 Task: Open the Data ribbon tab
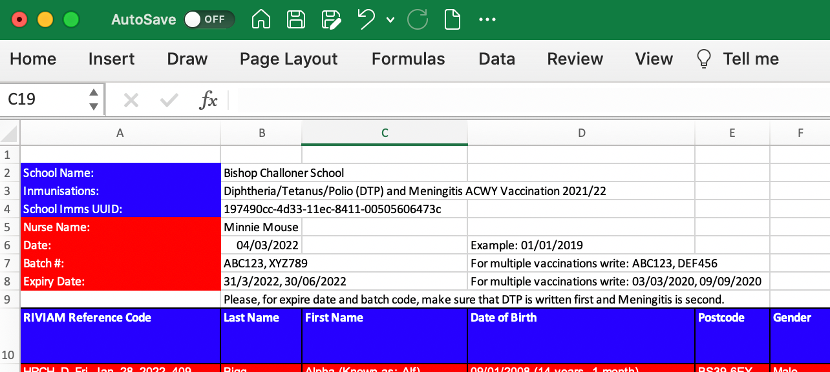tap(497, 59)
